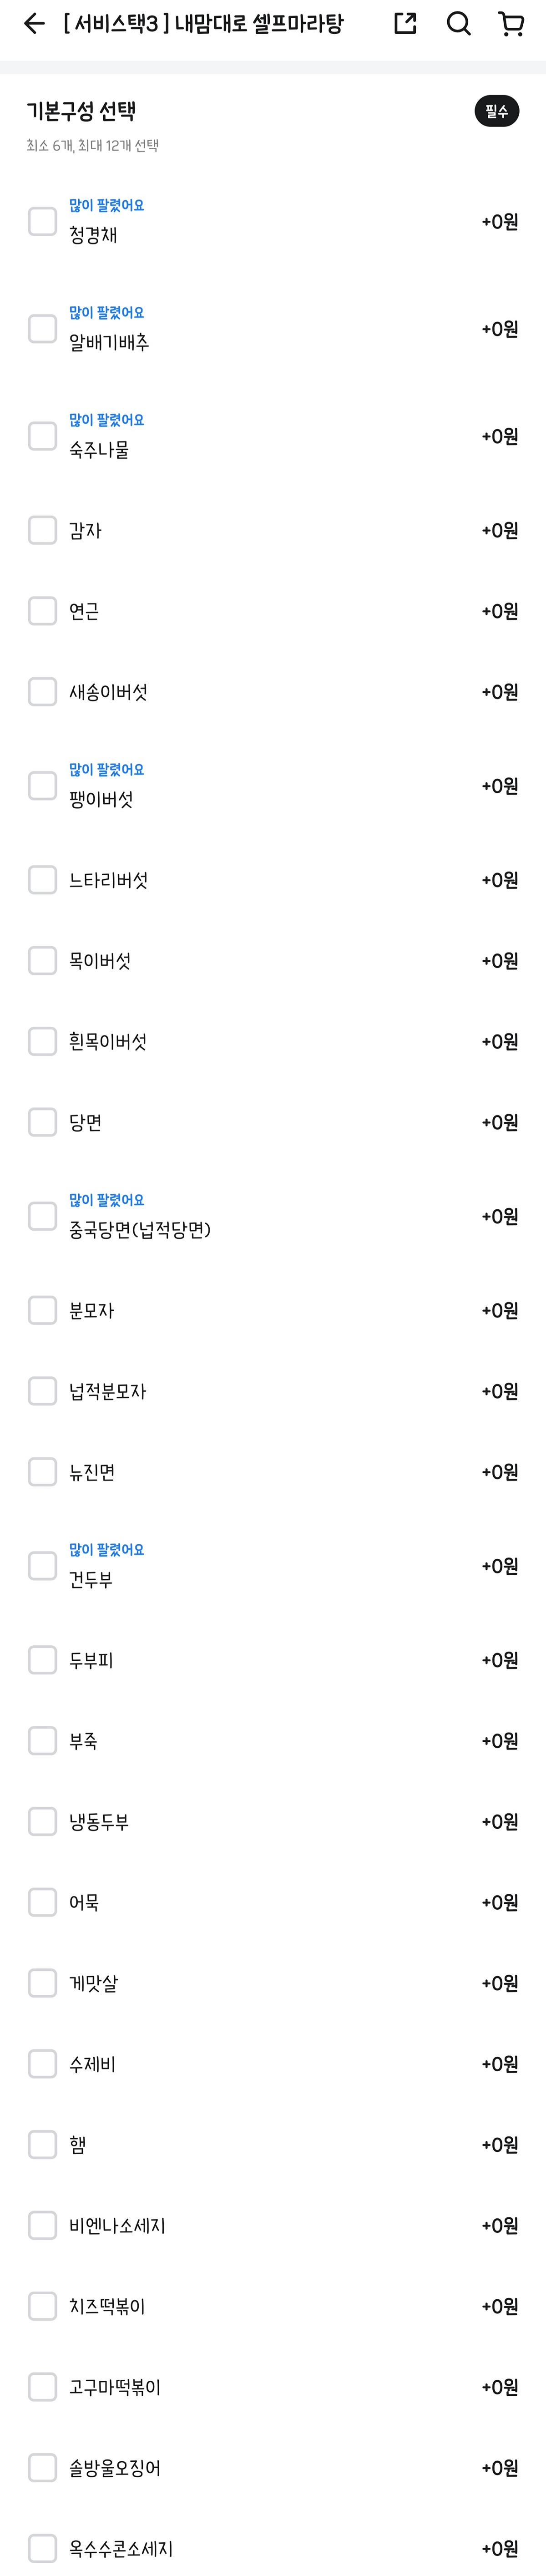Tick the 숙주나물 option checkbox
Viewport: 546px width, 2576px height.
click(42, 436)
